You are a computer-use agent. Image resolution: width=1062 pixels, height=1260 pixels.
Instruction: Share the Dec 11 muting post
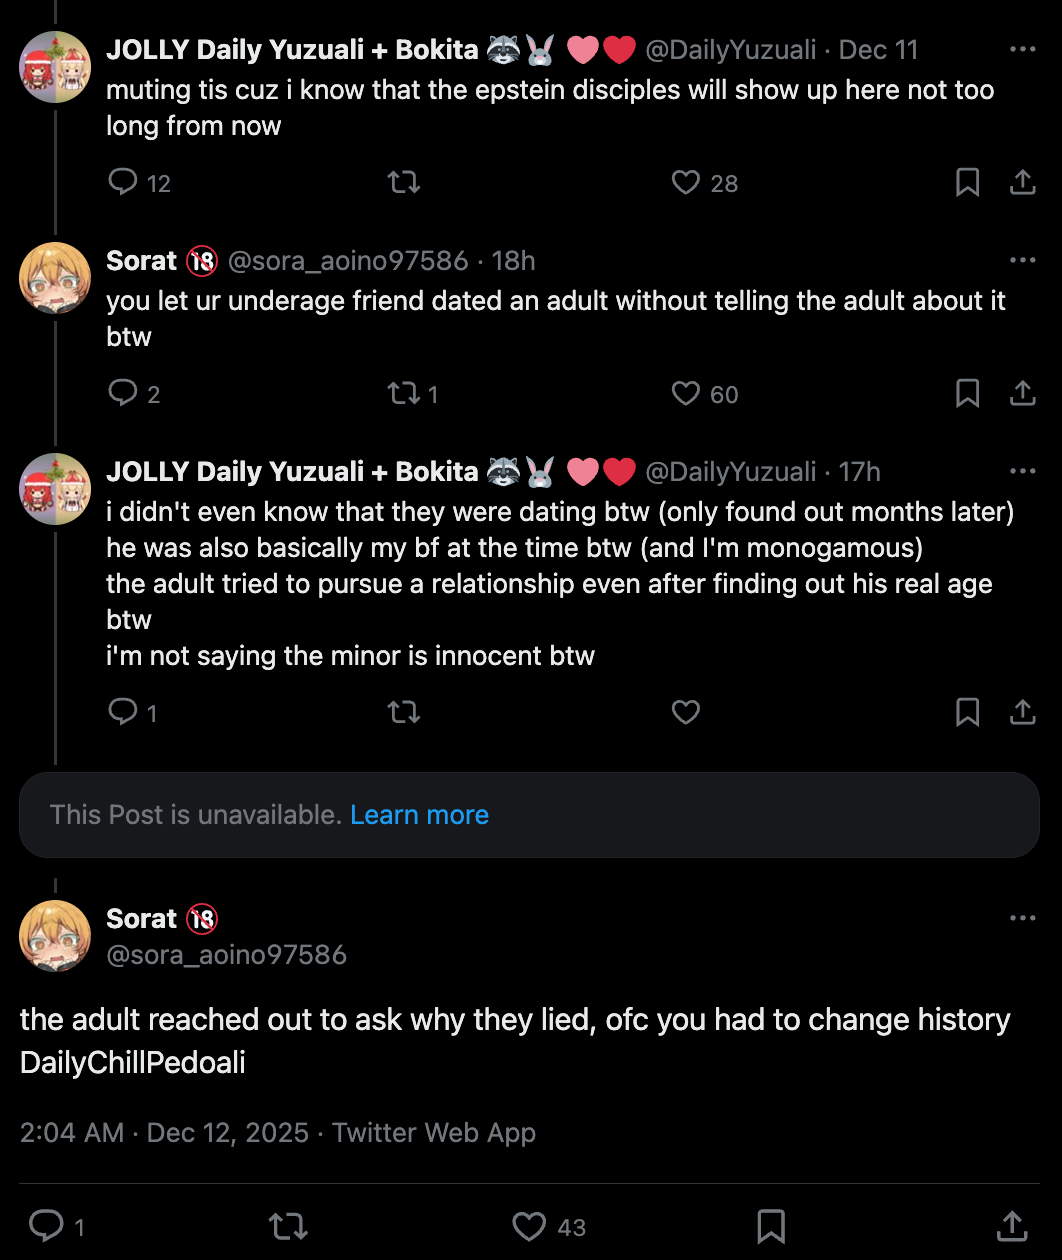click(1022, 182)
